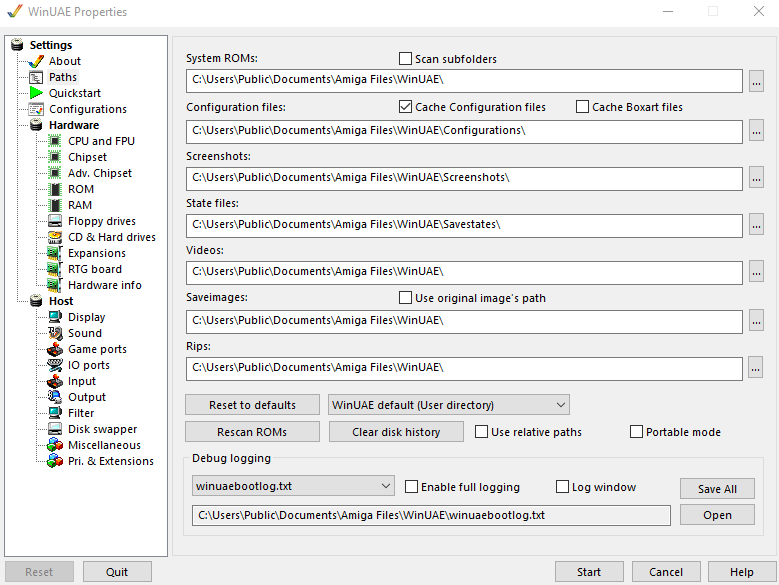Open the WinUAE default path preset dropdown

click(x=449, y=405)
